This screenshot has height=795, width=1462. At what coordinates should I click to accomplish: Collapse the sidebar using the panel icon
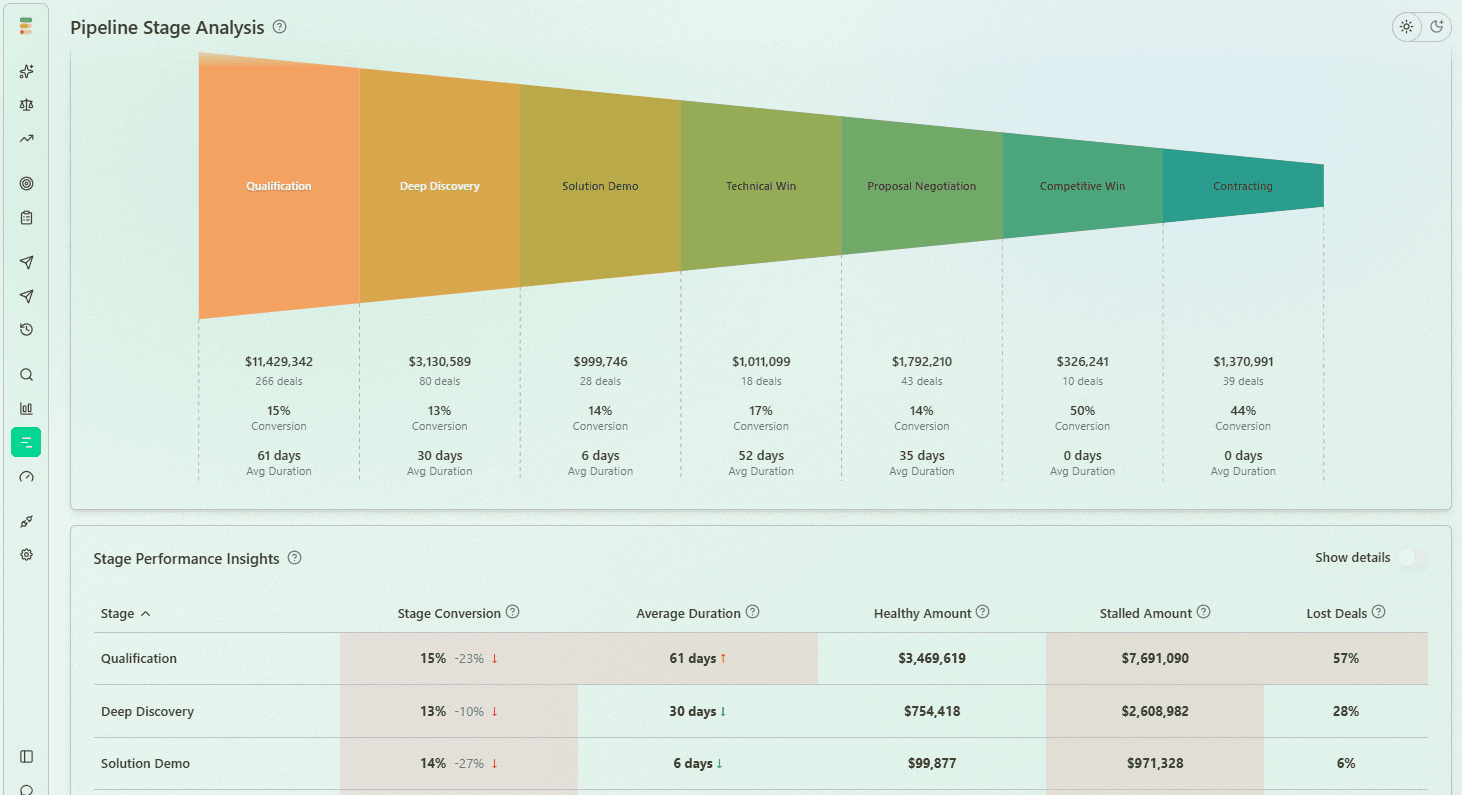point(26,756)
